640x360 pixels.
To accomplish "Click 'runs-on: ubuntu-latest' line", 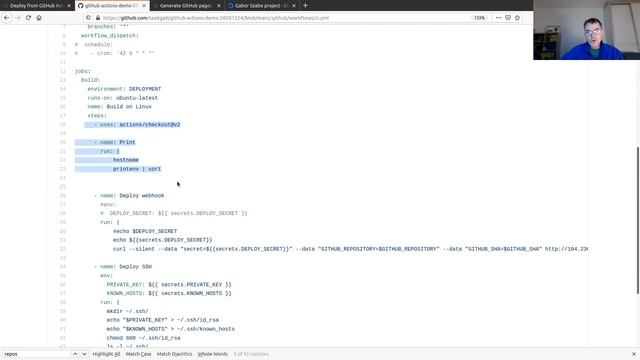I will click(122, 98).
